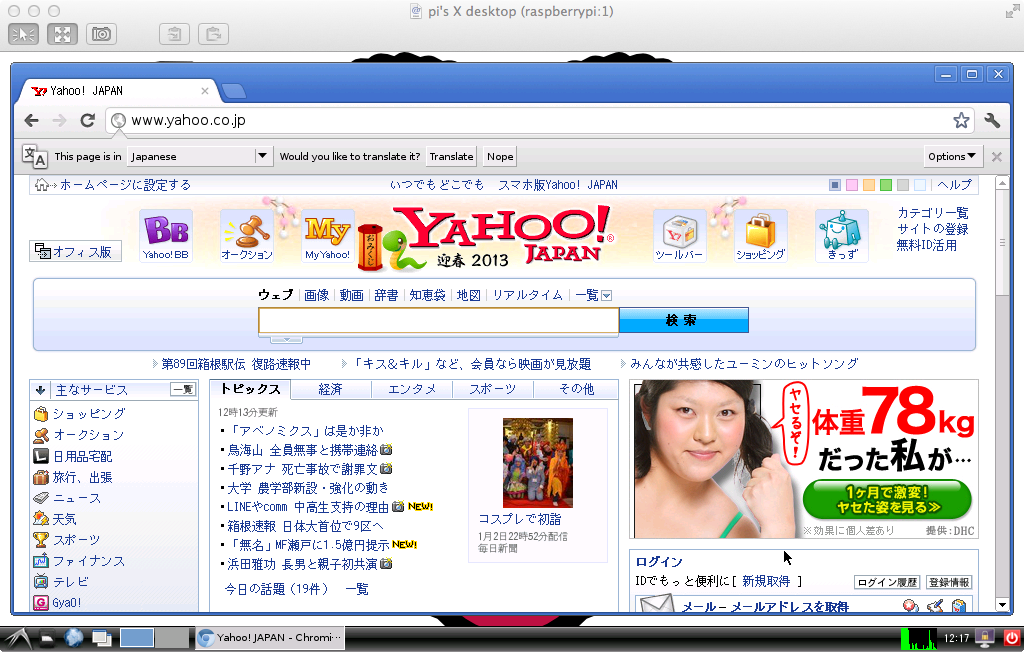Click the Nope button

coord(500,156)
